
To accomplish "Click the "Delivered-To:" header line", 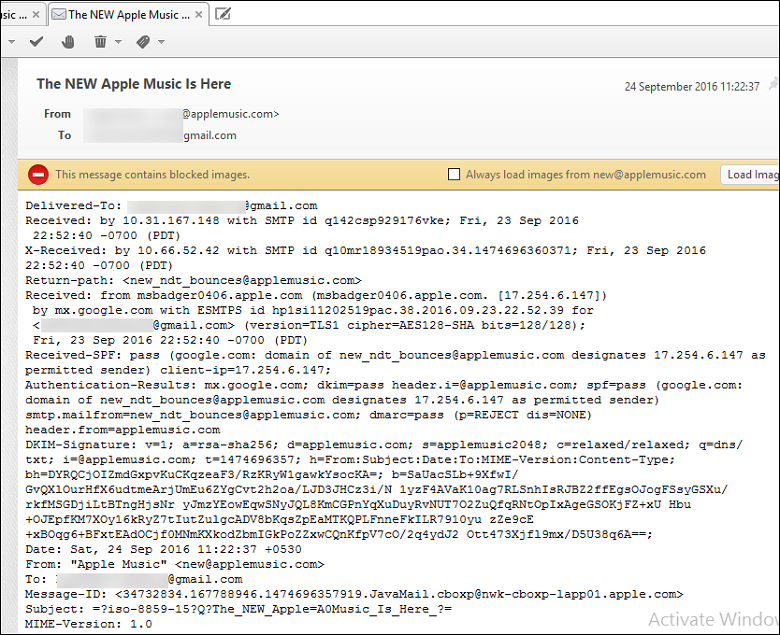I will click(171, 206).
